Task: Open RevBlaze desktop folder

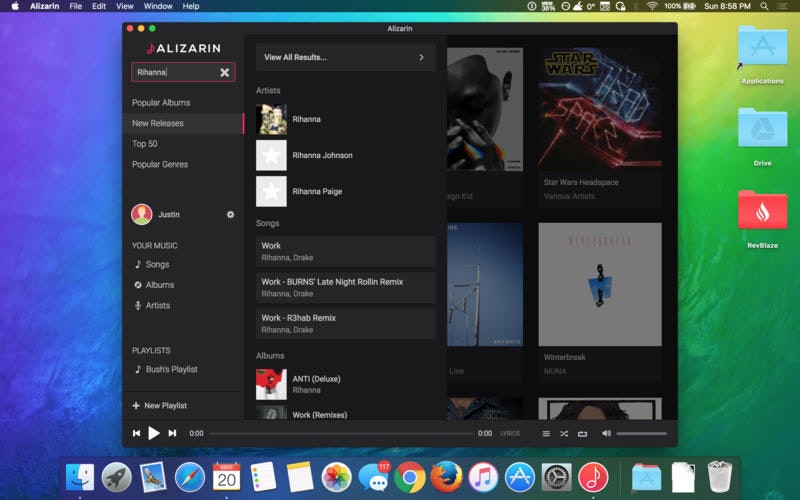Action: (762, 210)
